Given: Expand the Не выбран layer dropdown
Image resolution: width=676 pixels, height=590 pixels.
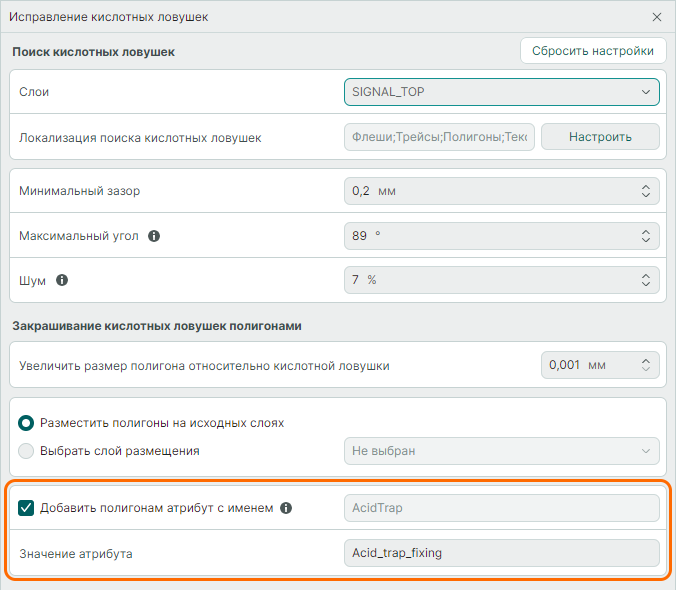Looking at the screenshot, I should pyautogui.click(x=501, y=451).
